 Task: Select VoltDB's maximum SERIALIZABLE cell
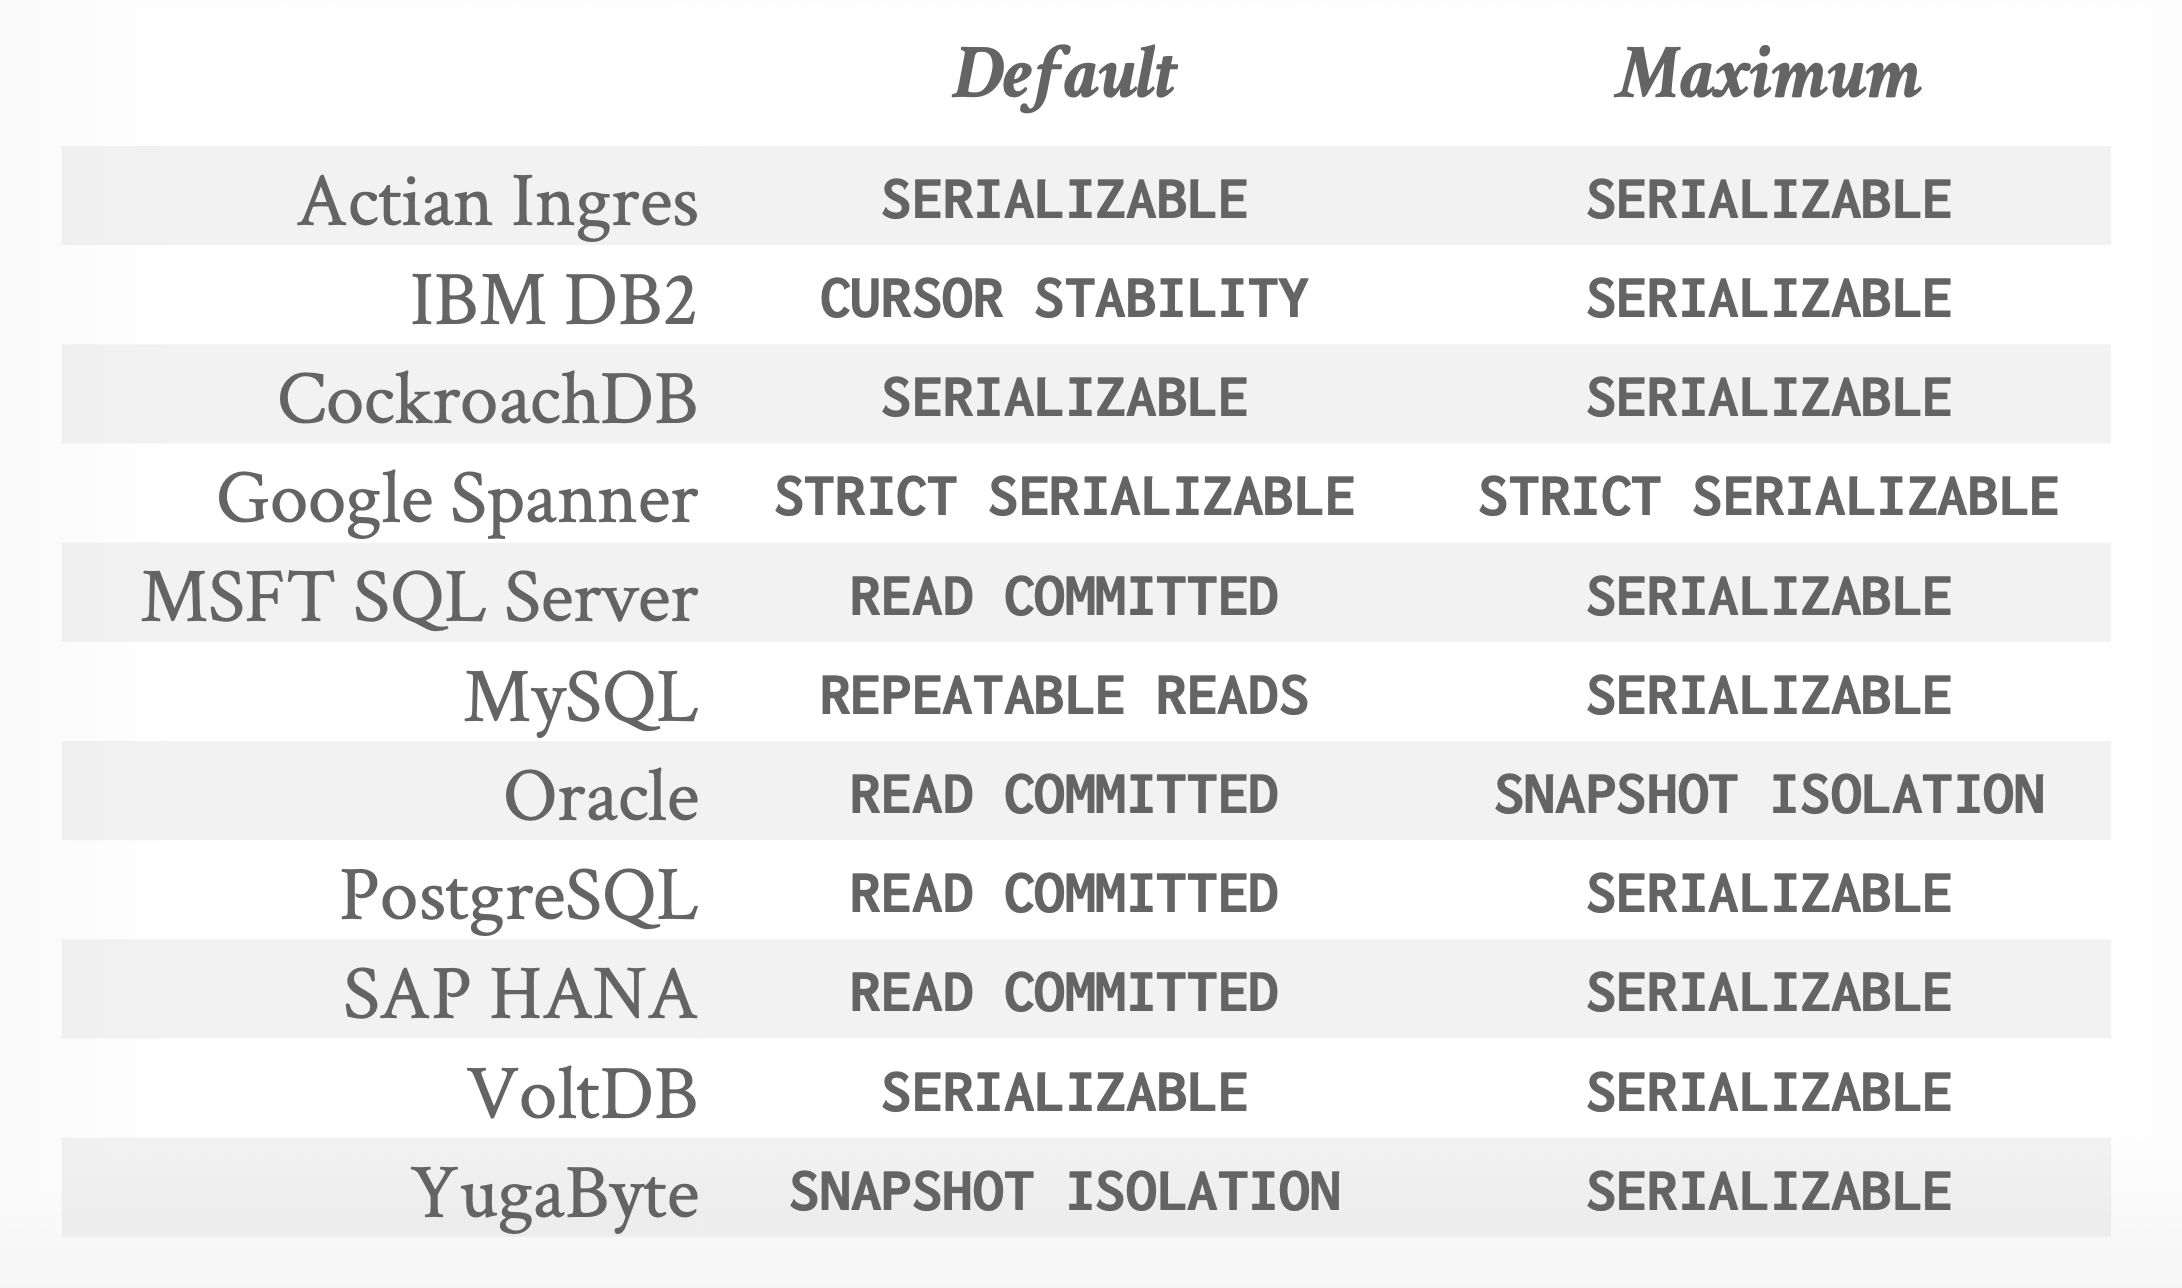[1768, 1092]
